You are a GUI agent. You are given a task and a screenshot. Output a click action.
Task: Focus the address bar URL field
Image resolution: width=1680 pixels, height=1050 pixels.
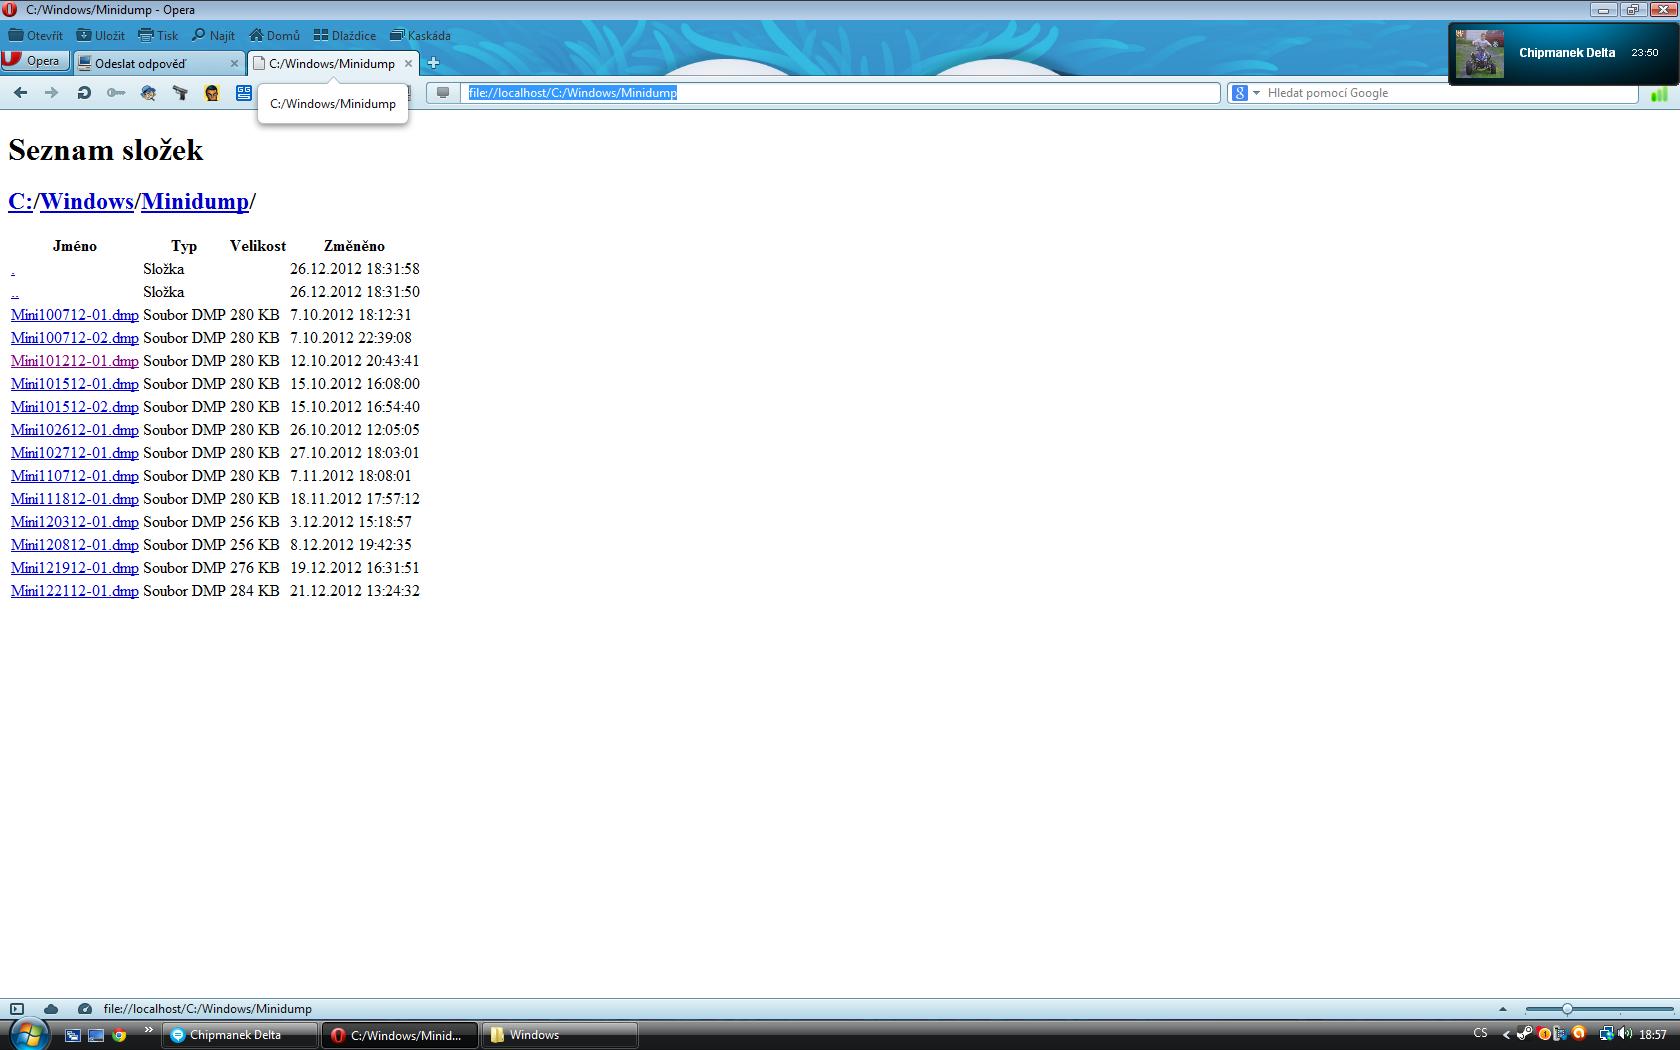[x=841, y=93]
